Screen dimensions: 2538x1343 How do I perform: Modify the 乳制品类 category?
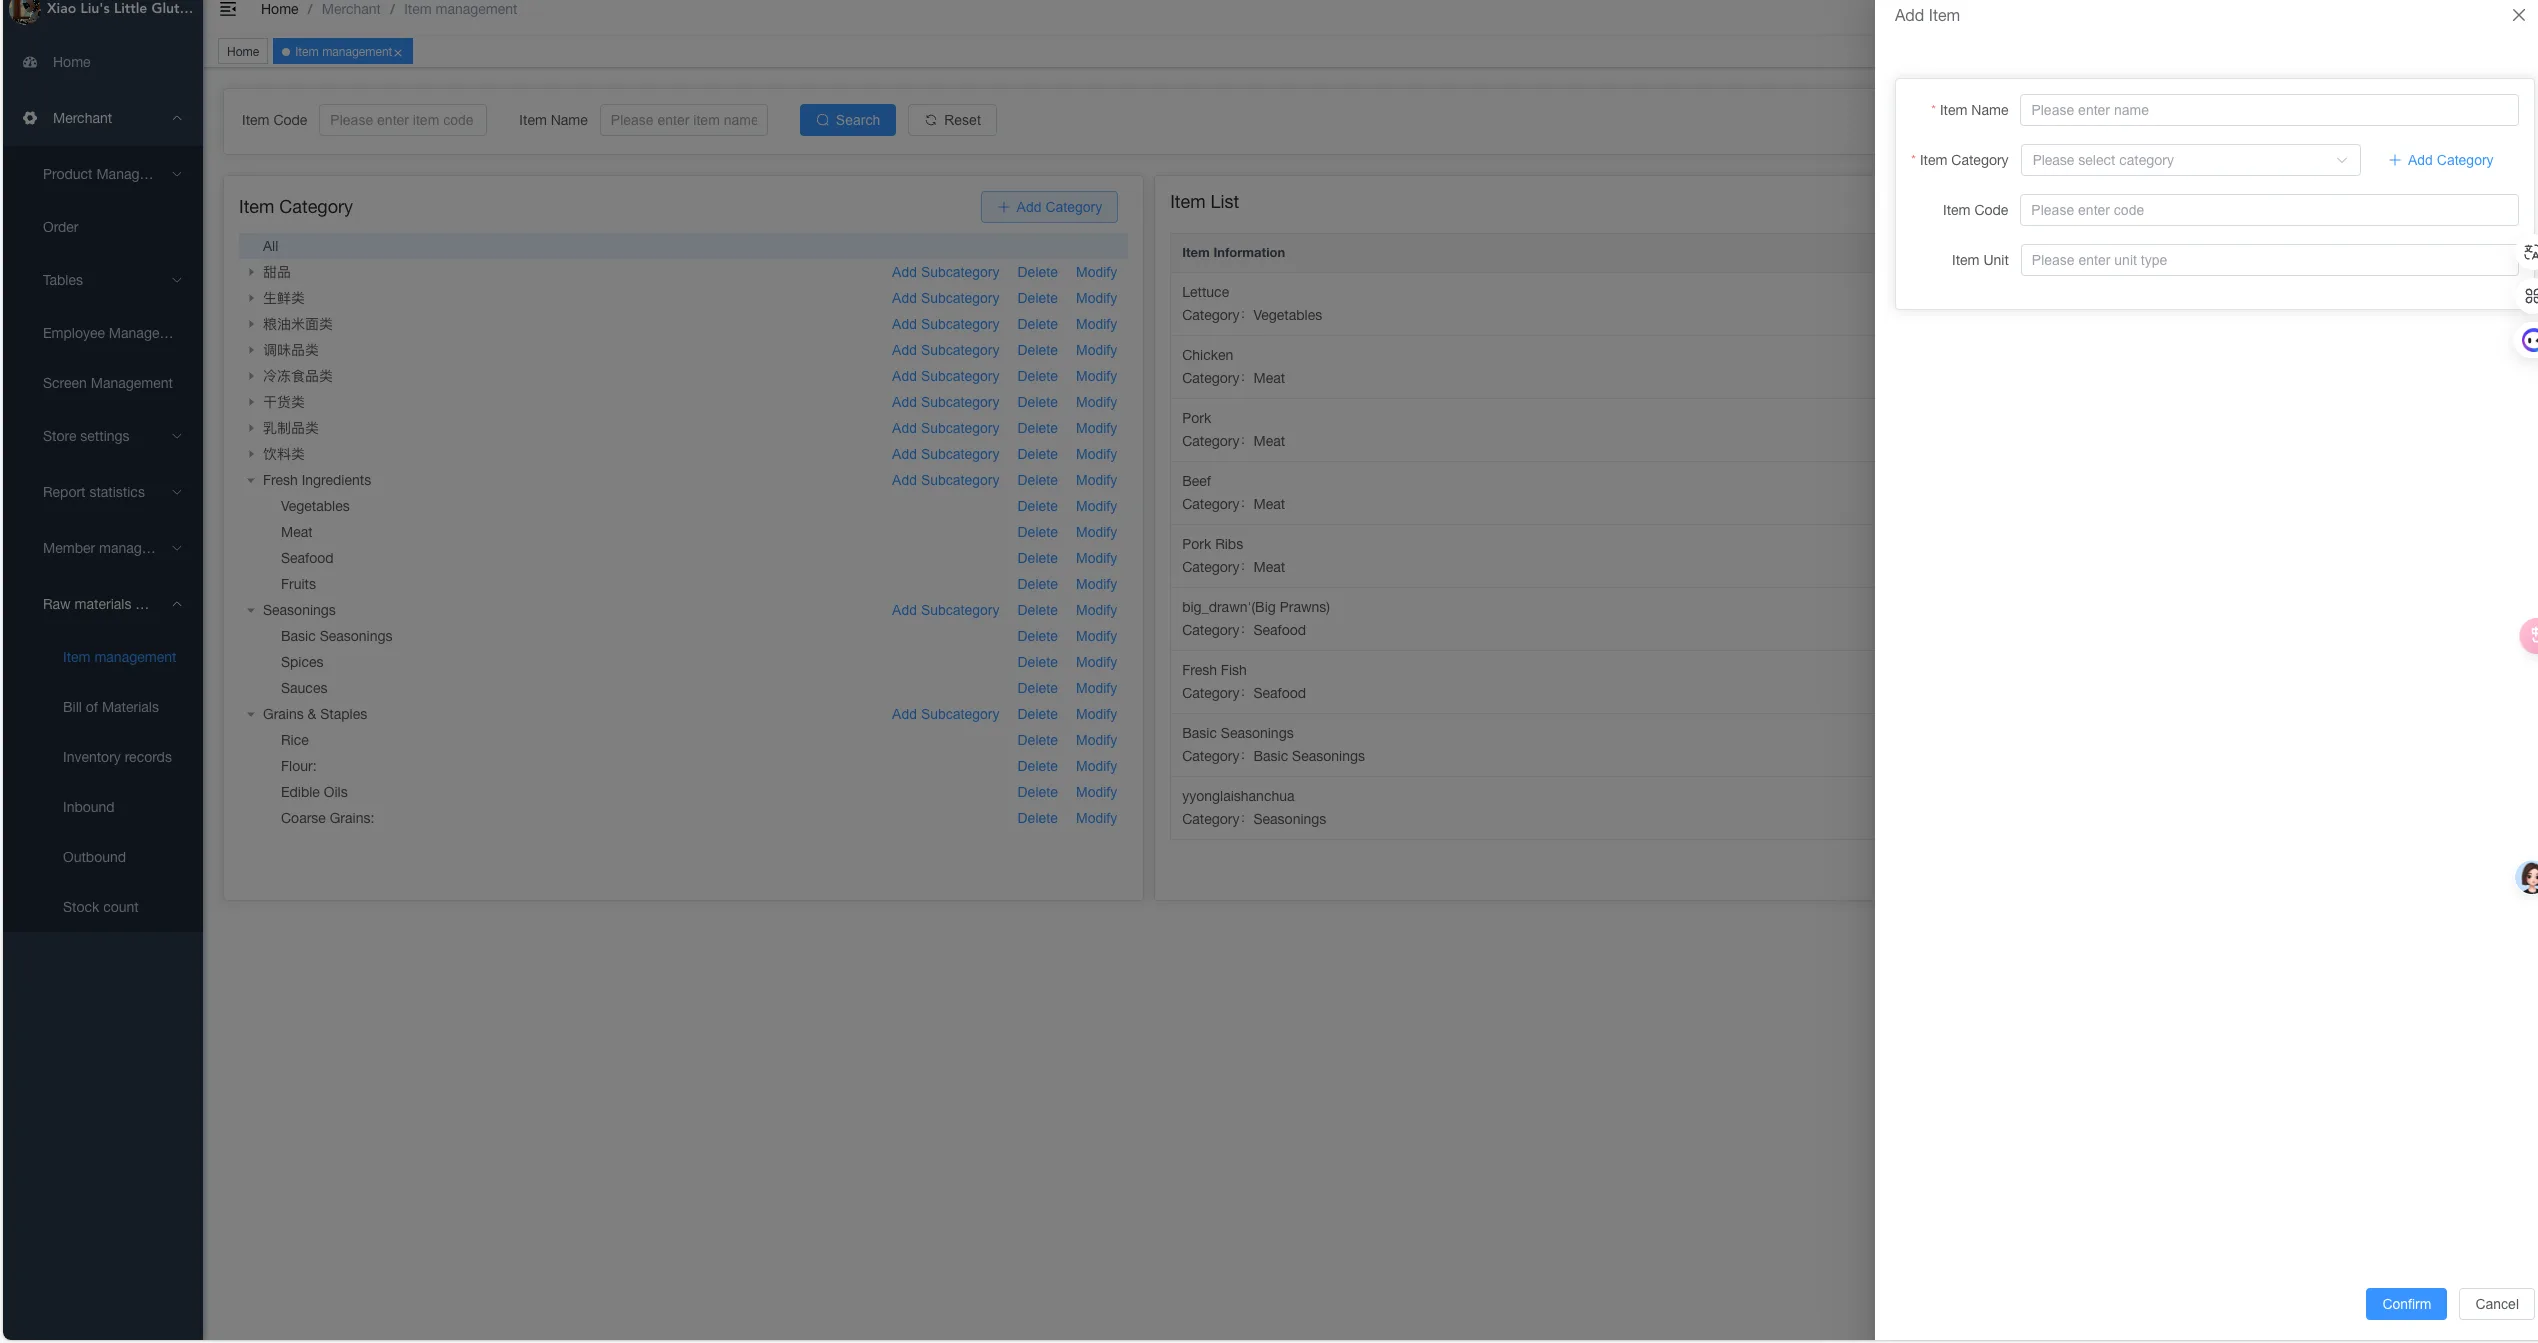pos(1096,428)
